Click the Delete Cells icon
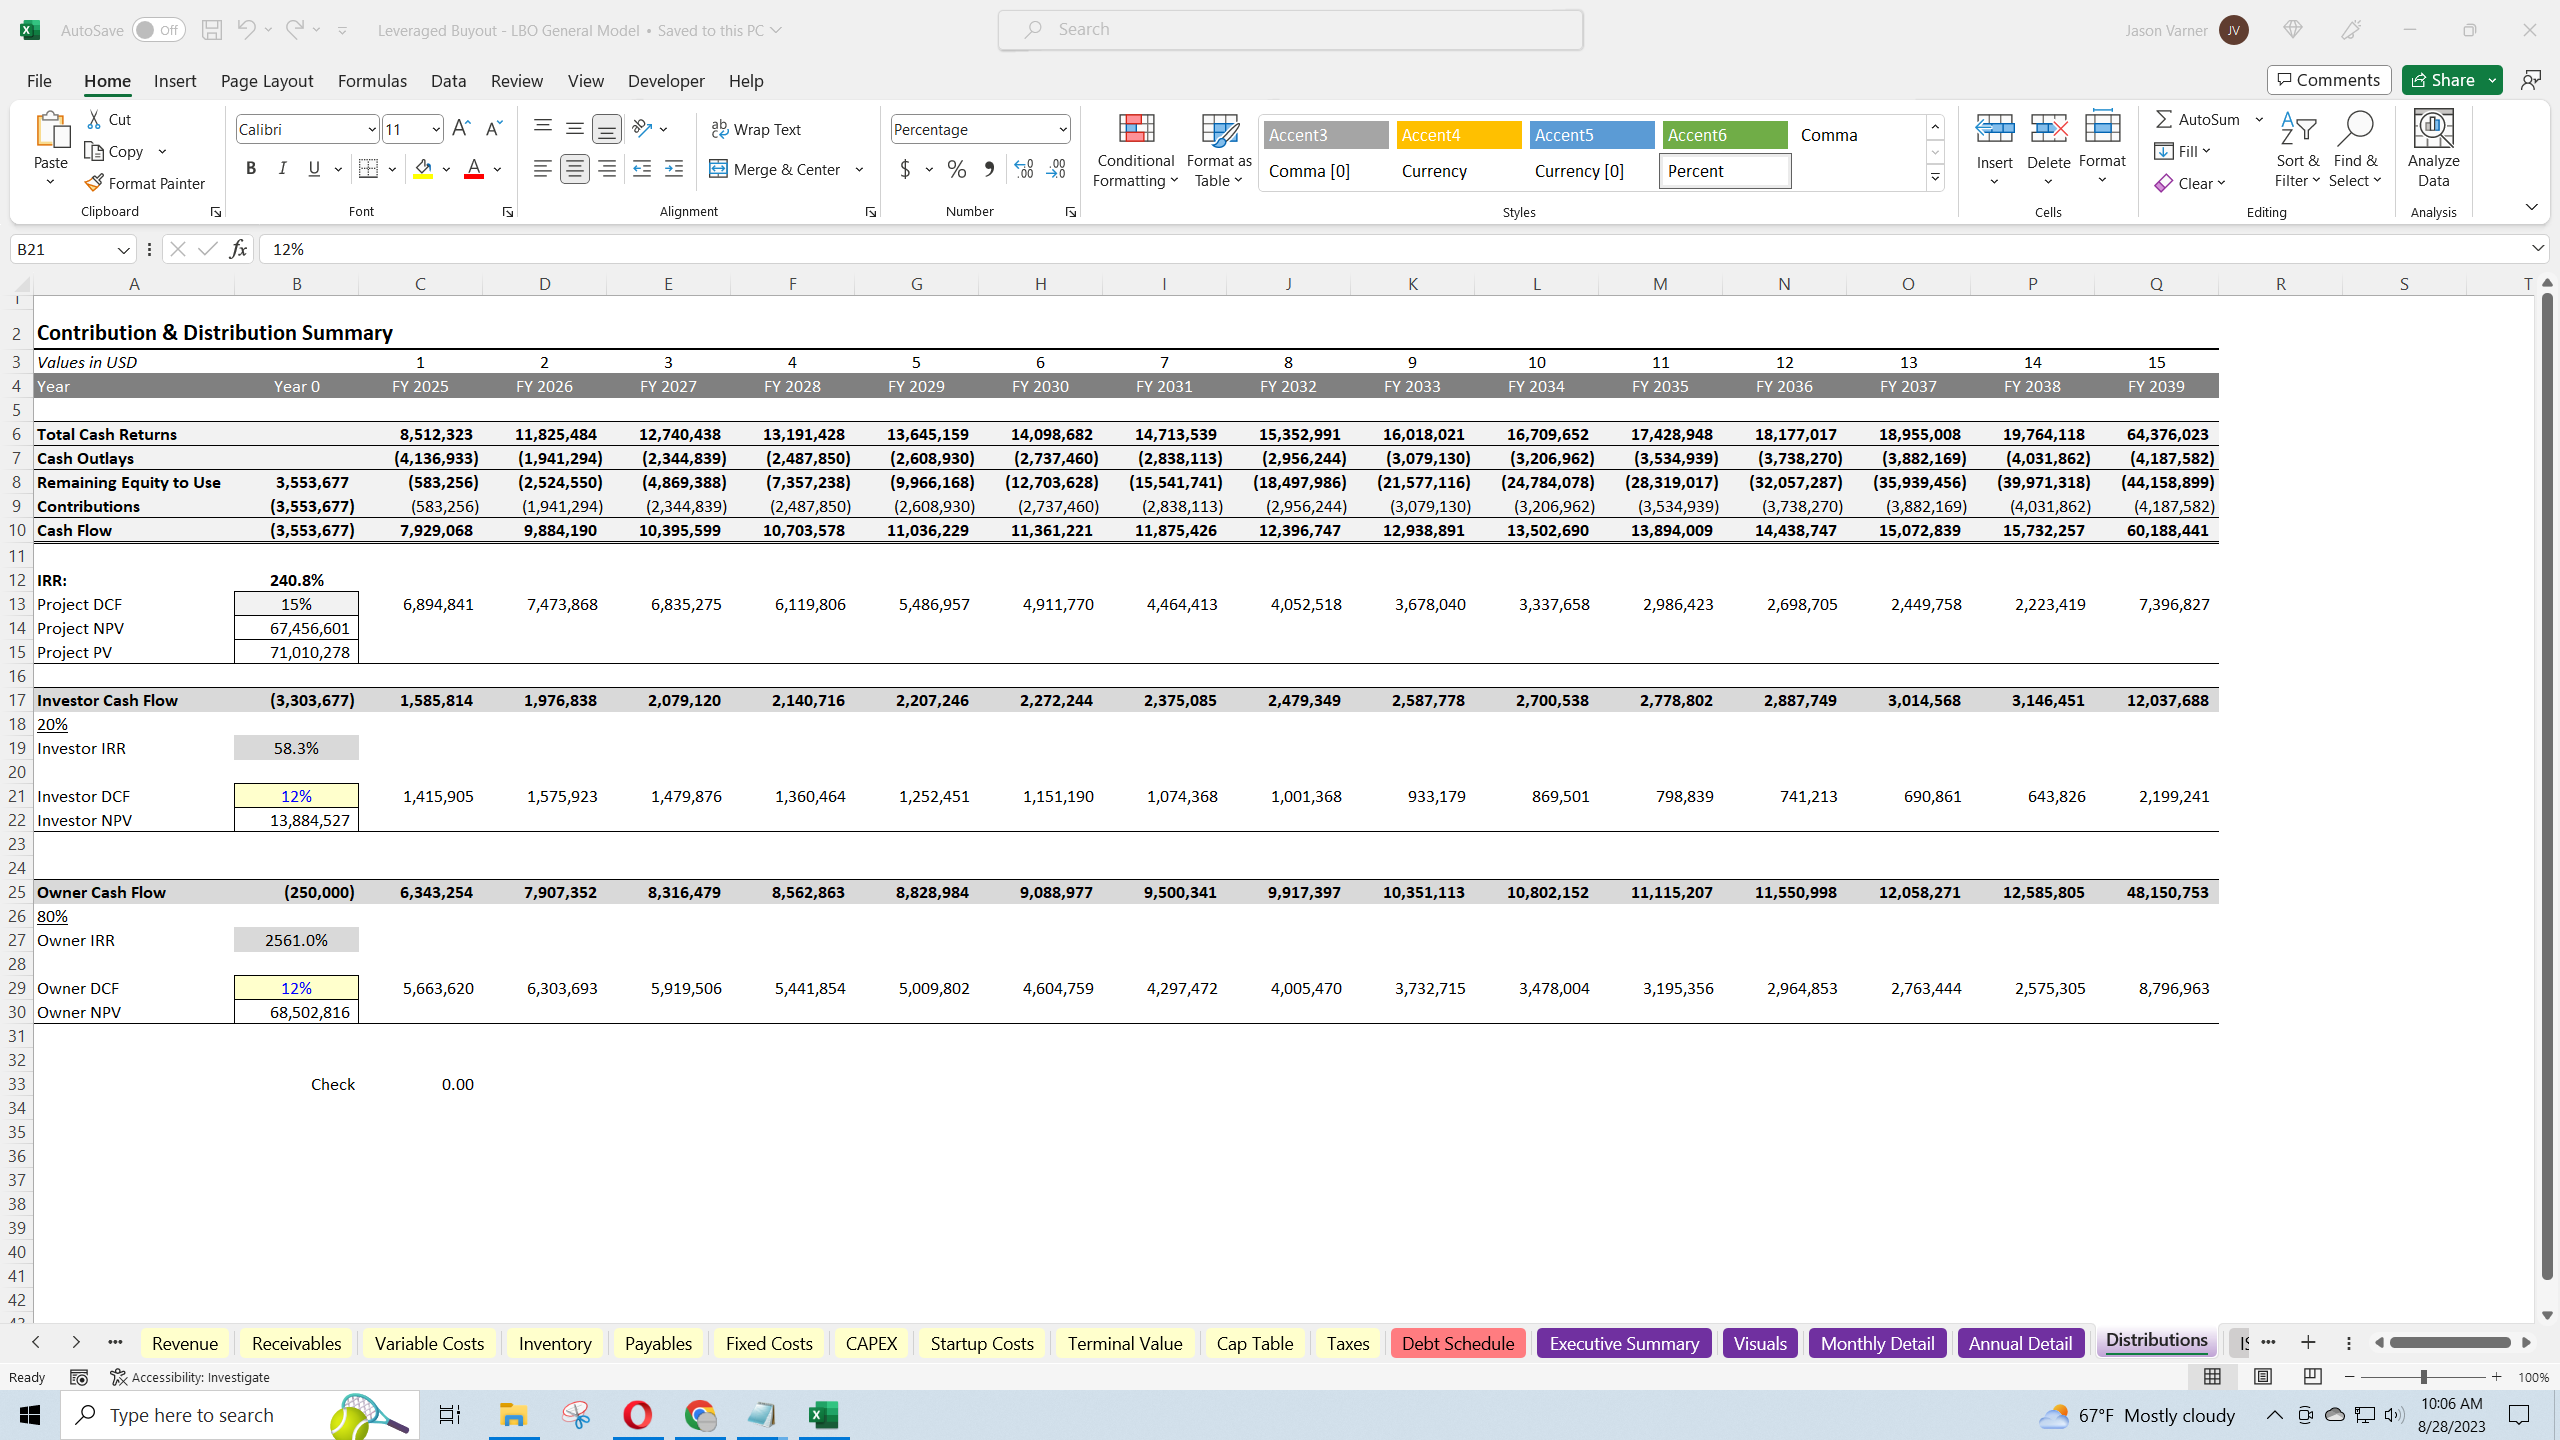The height and width of the screenshot is (1440, 2560). click(x=2048, y=130)
